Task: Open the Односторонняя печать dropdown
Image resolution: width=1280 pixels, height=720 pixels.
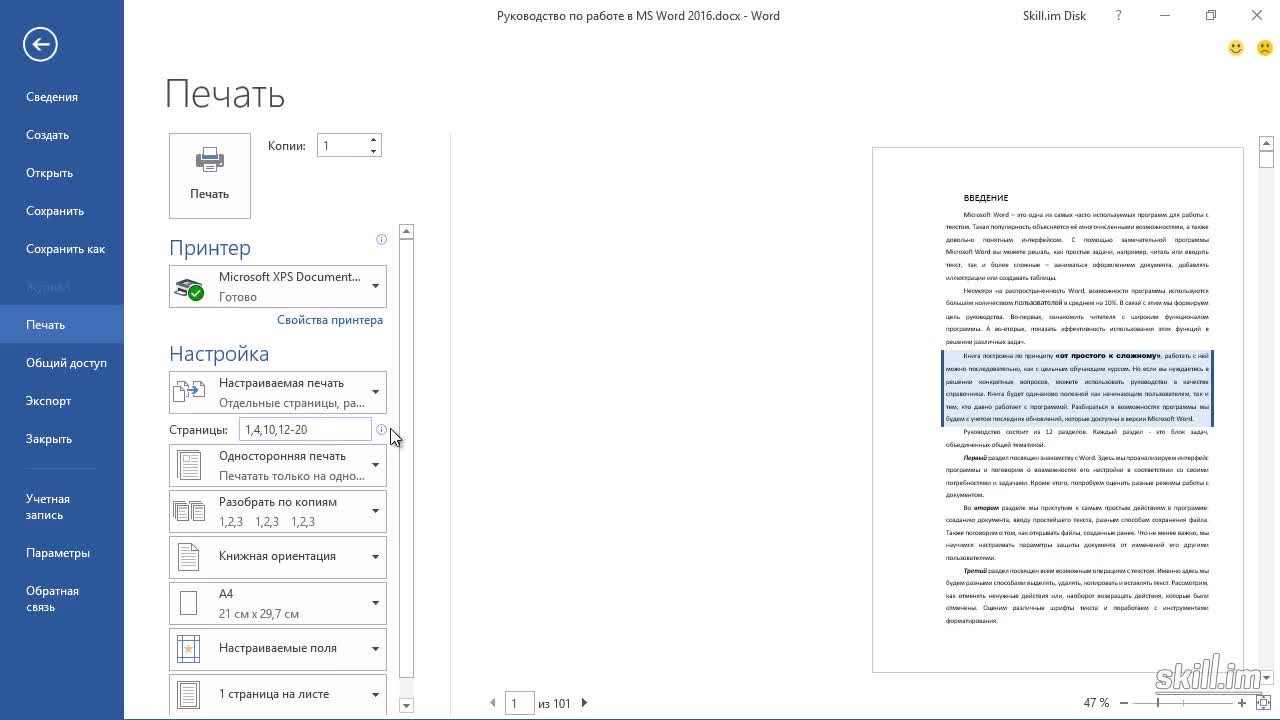Action: point(278,465)
